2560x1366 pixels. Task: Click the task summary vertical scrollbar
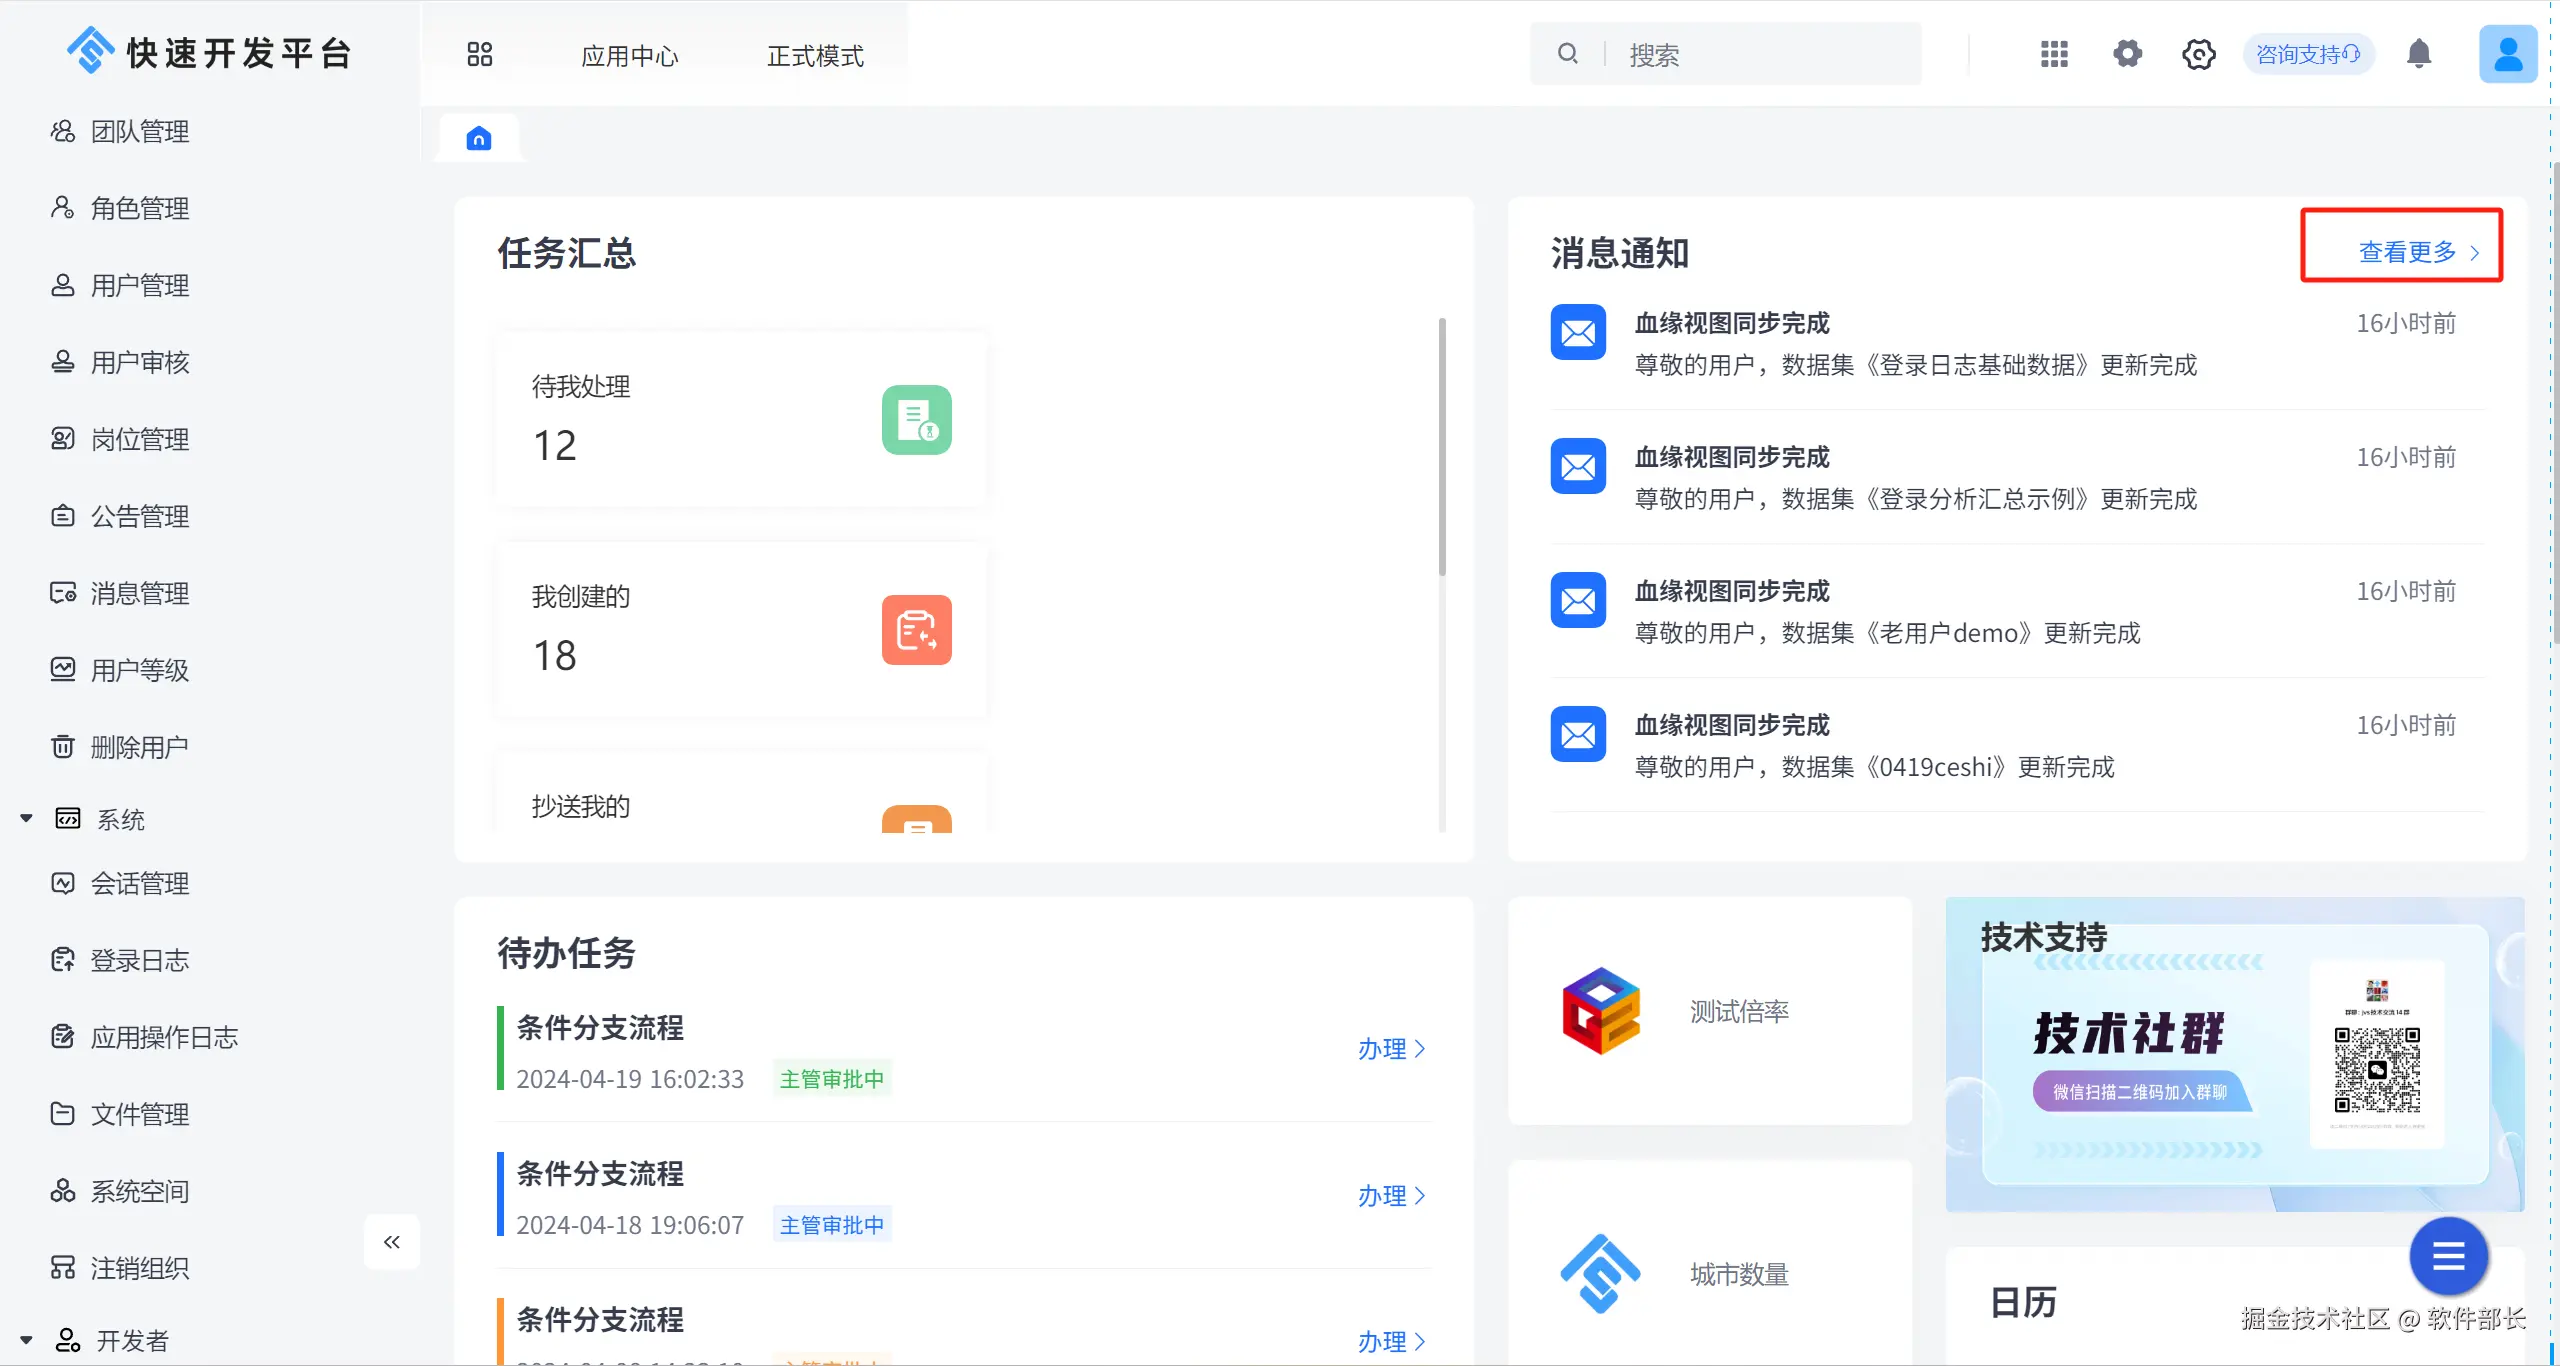click(x=1441, y=447)
